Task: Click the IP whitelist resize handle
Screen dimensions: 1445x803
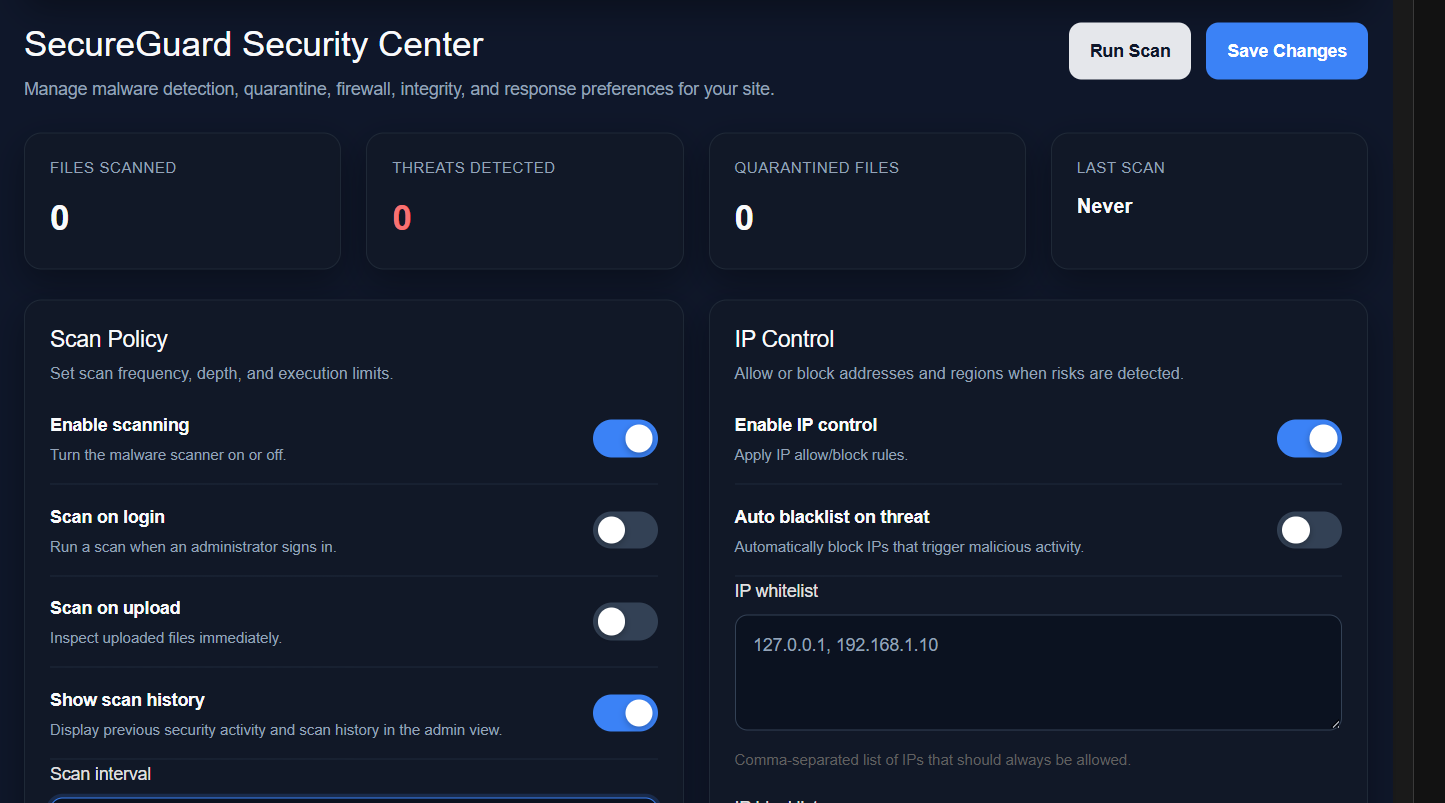Action: [x=1334, y=723]
